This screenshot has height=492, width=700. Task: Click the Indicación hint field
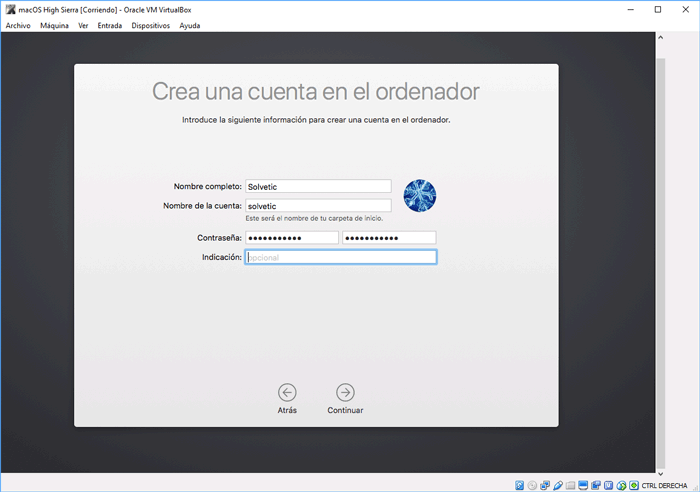click(341, 257)
